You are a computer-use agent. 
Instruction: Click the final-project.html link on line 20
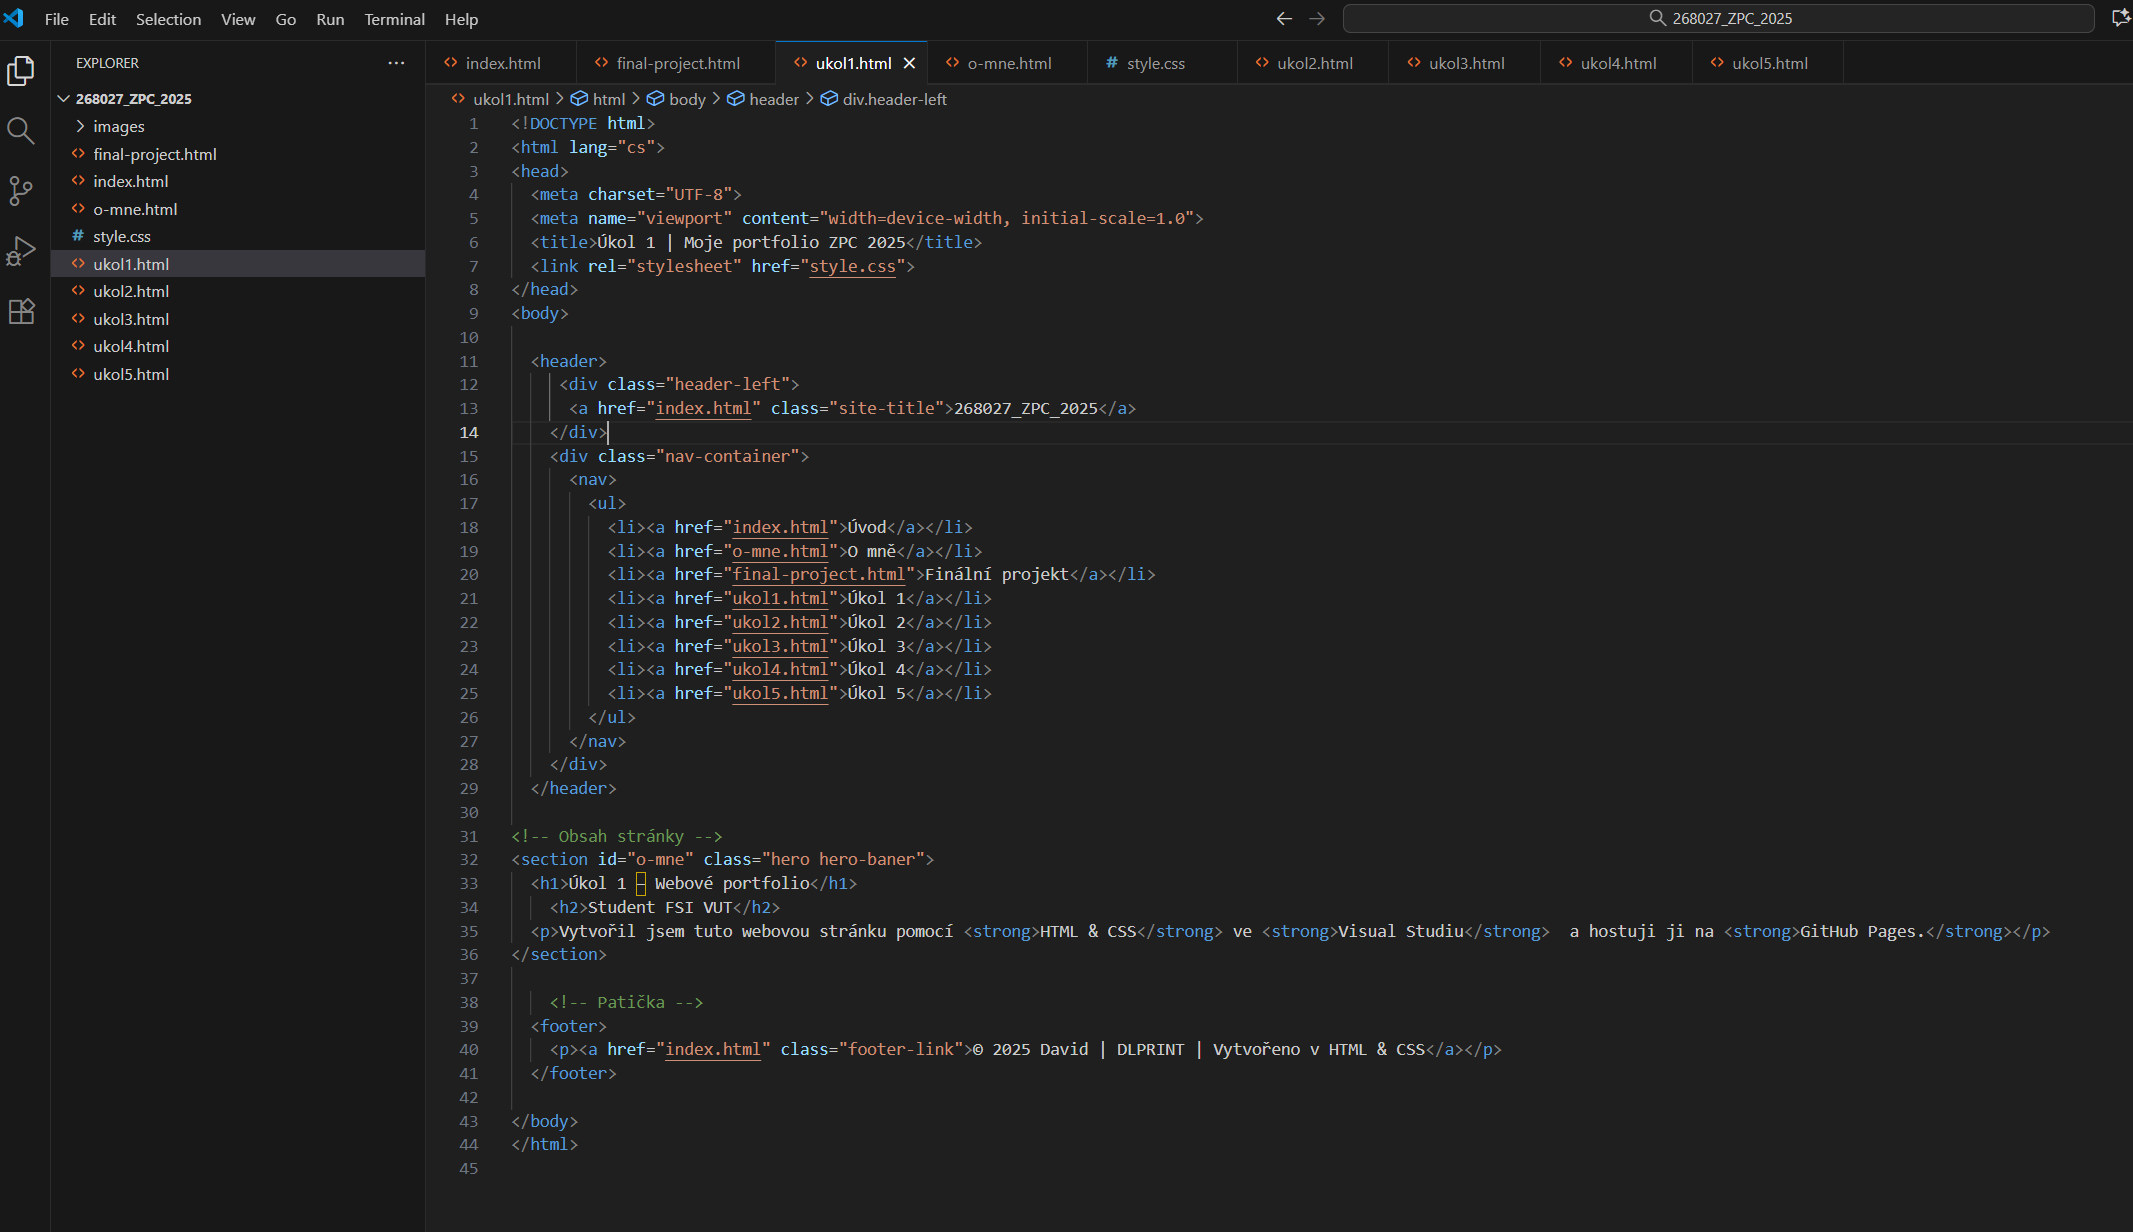(x=818, y=574)
